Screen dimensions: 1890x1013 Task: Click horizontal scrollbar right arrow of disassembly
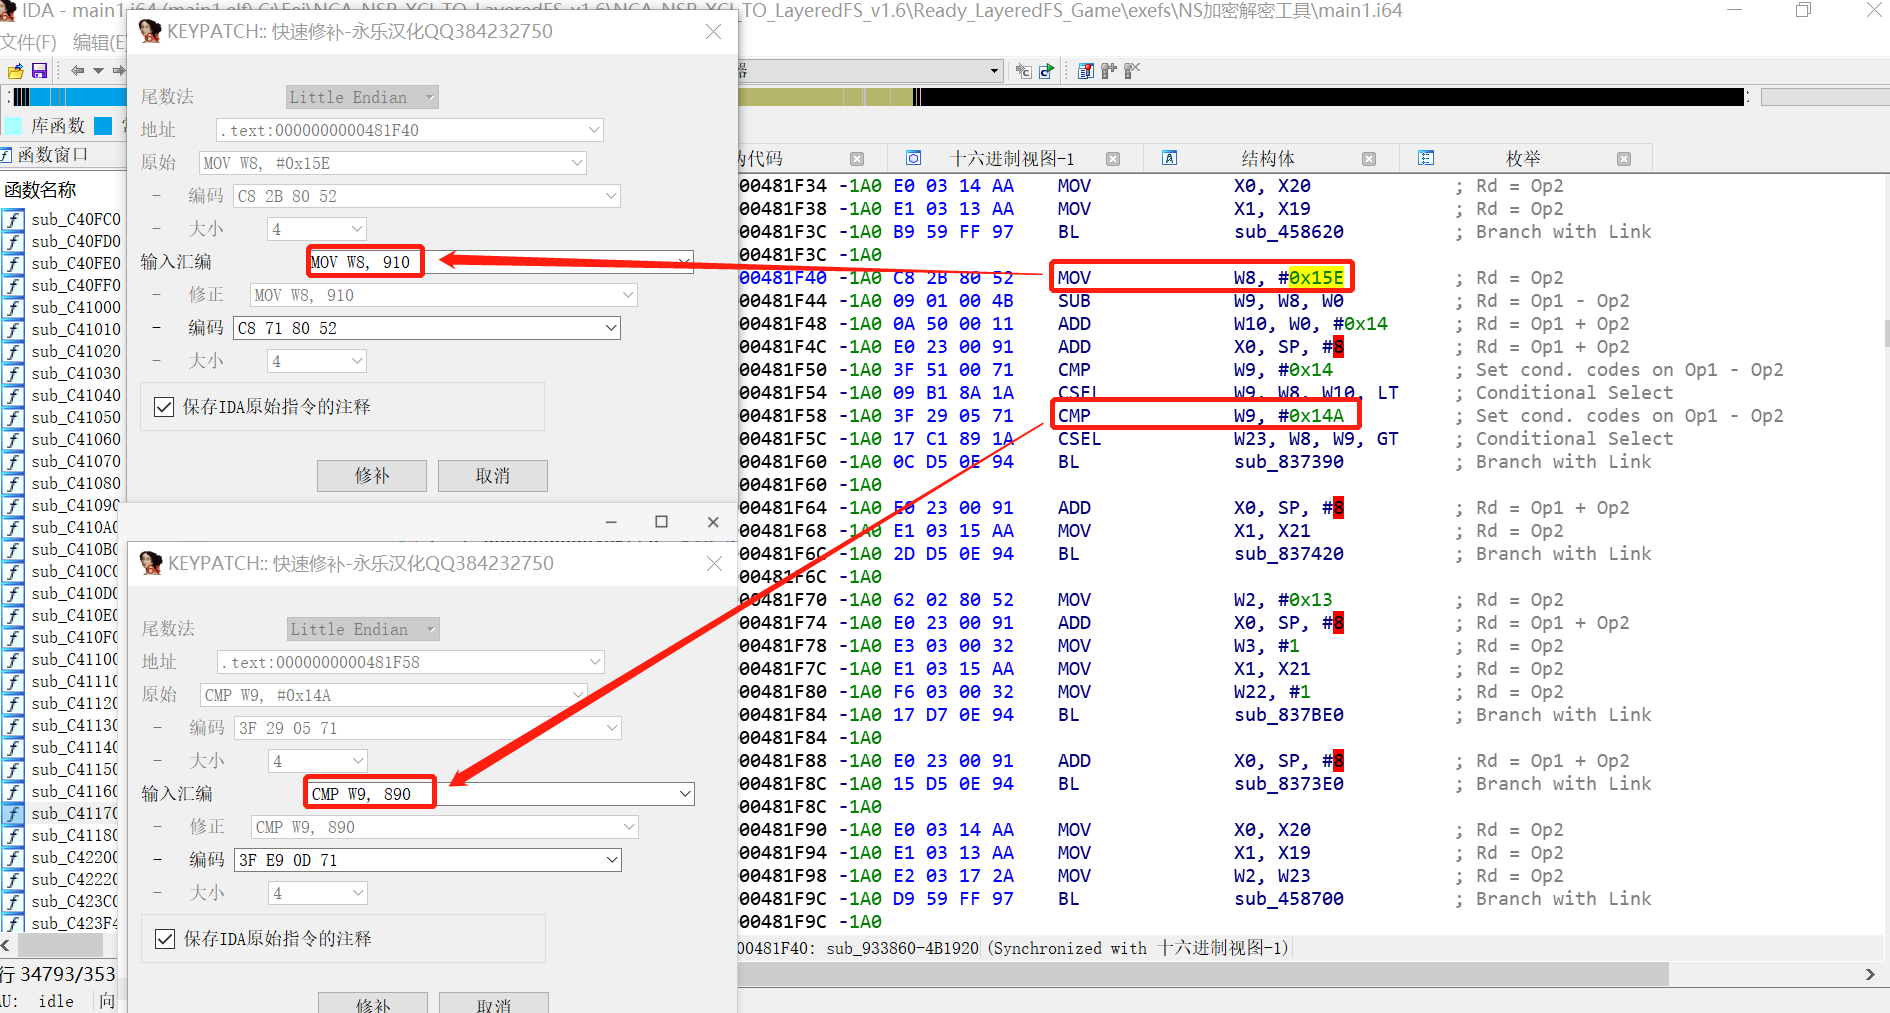coord(1870,974)
